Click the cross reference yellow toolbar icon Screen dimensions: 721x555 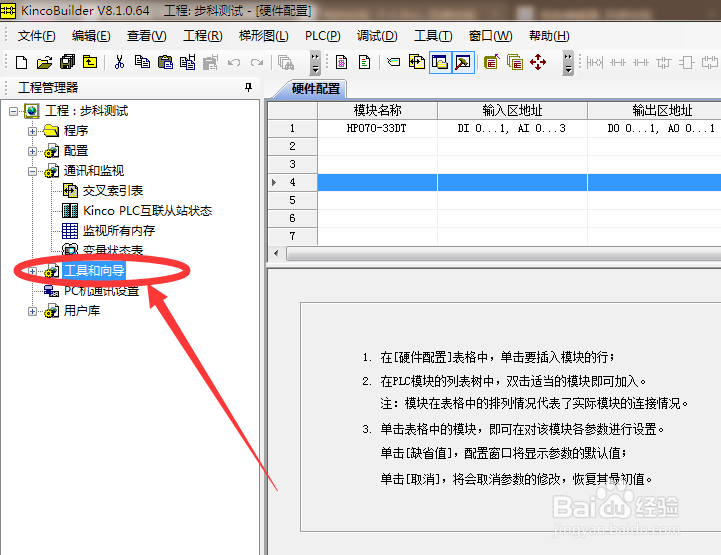click(417, 62)
